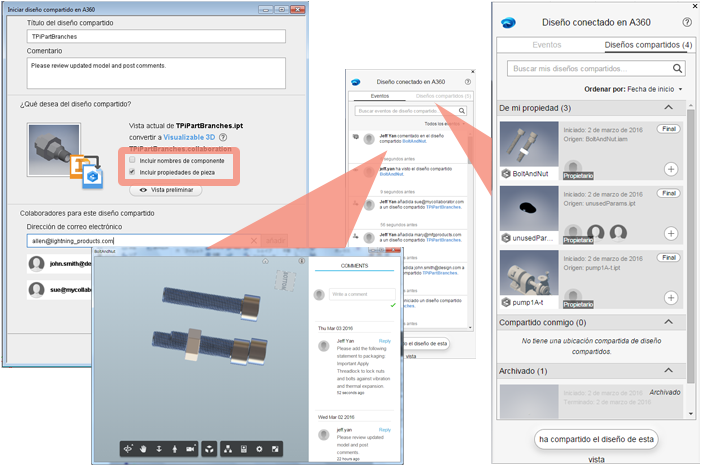Add collaborator to BoltAndNut with plus icon
701x467 pixels.
point(671,169)
